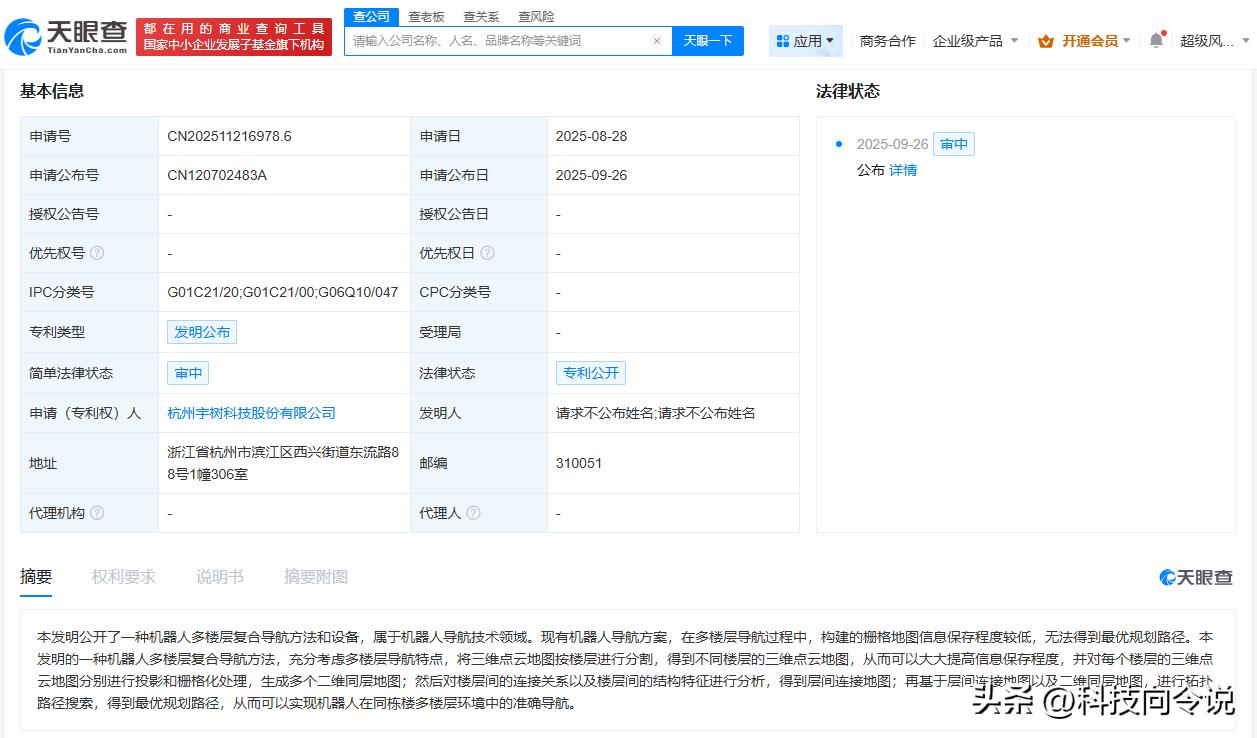1257x738 pixels.
Task: Click the TianYanCha logo
Action: (66, 37)
